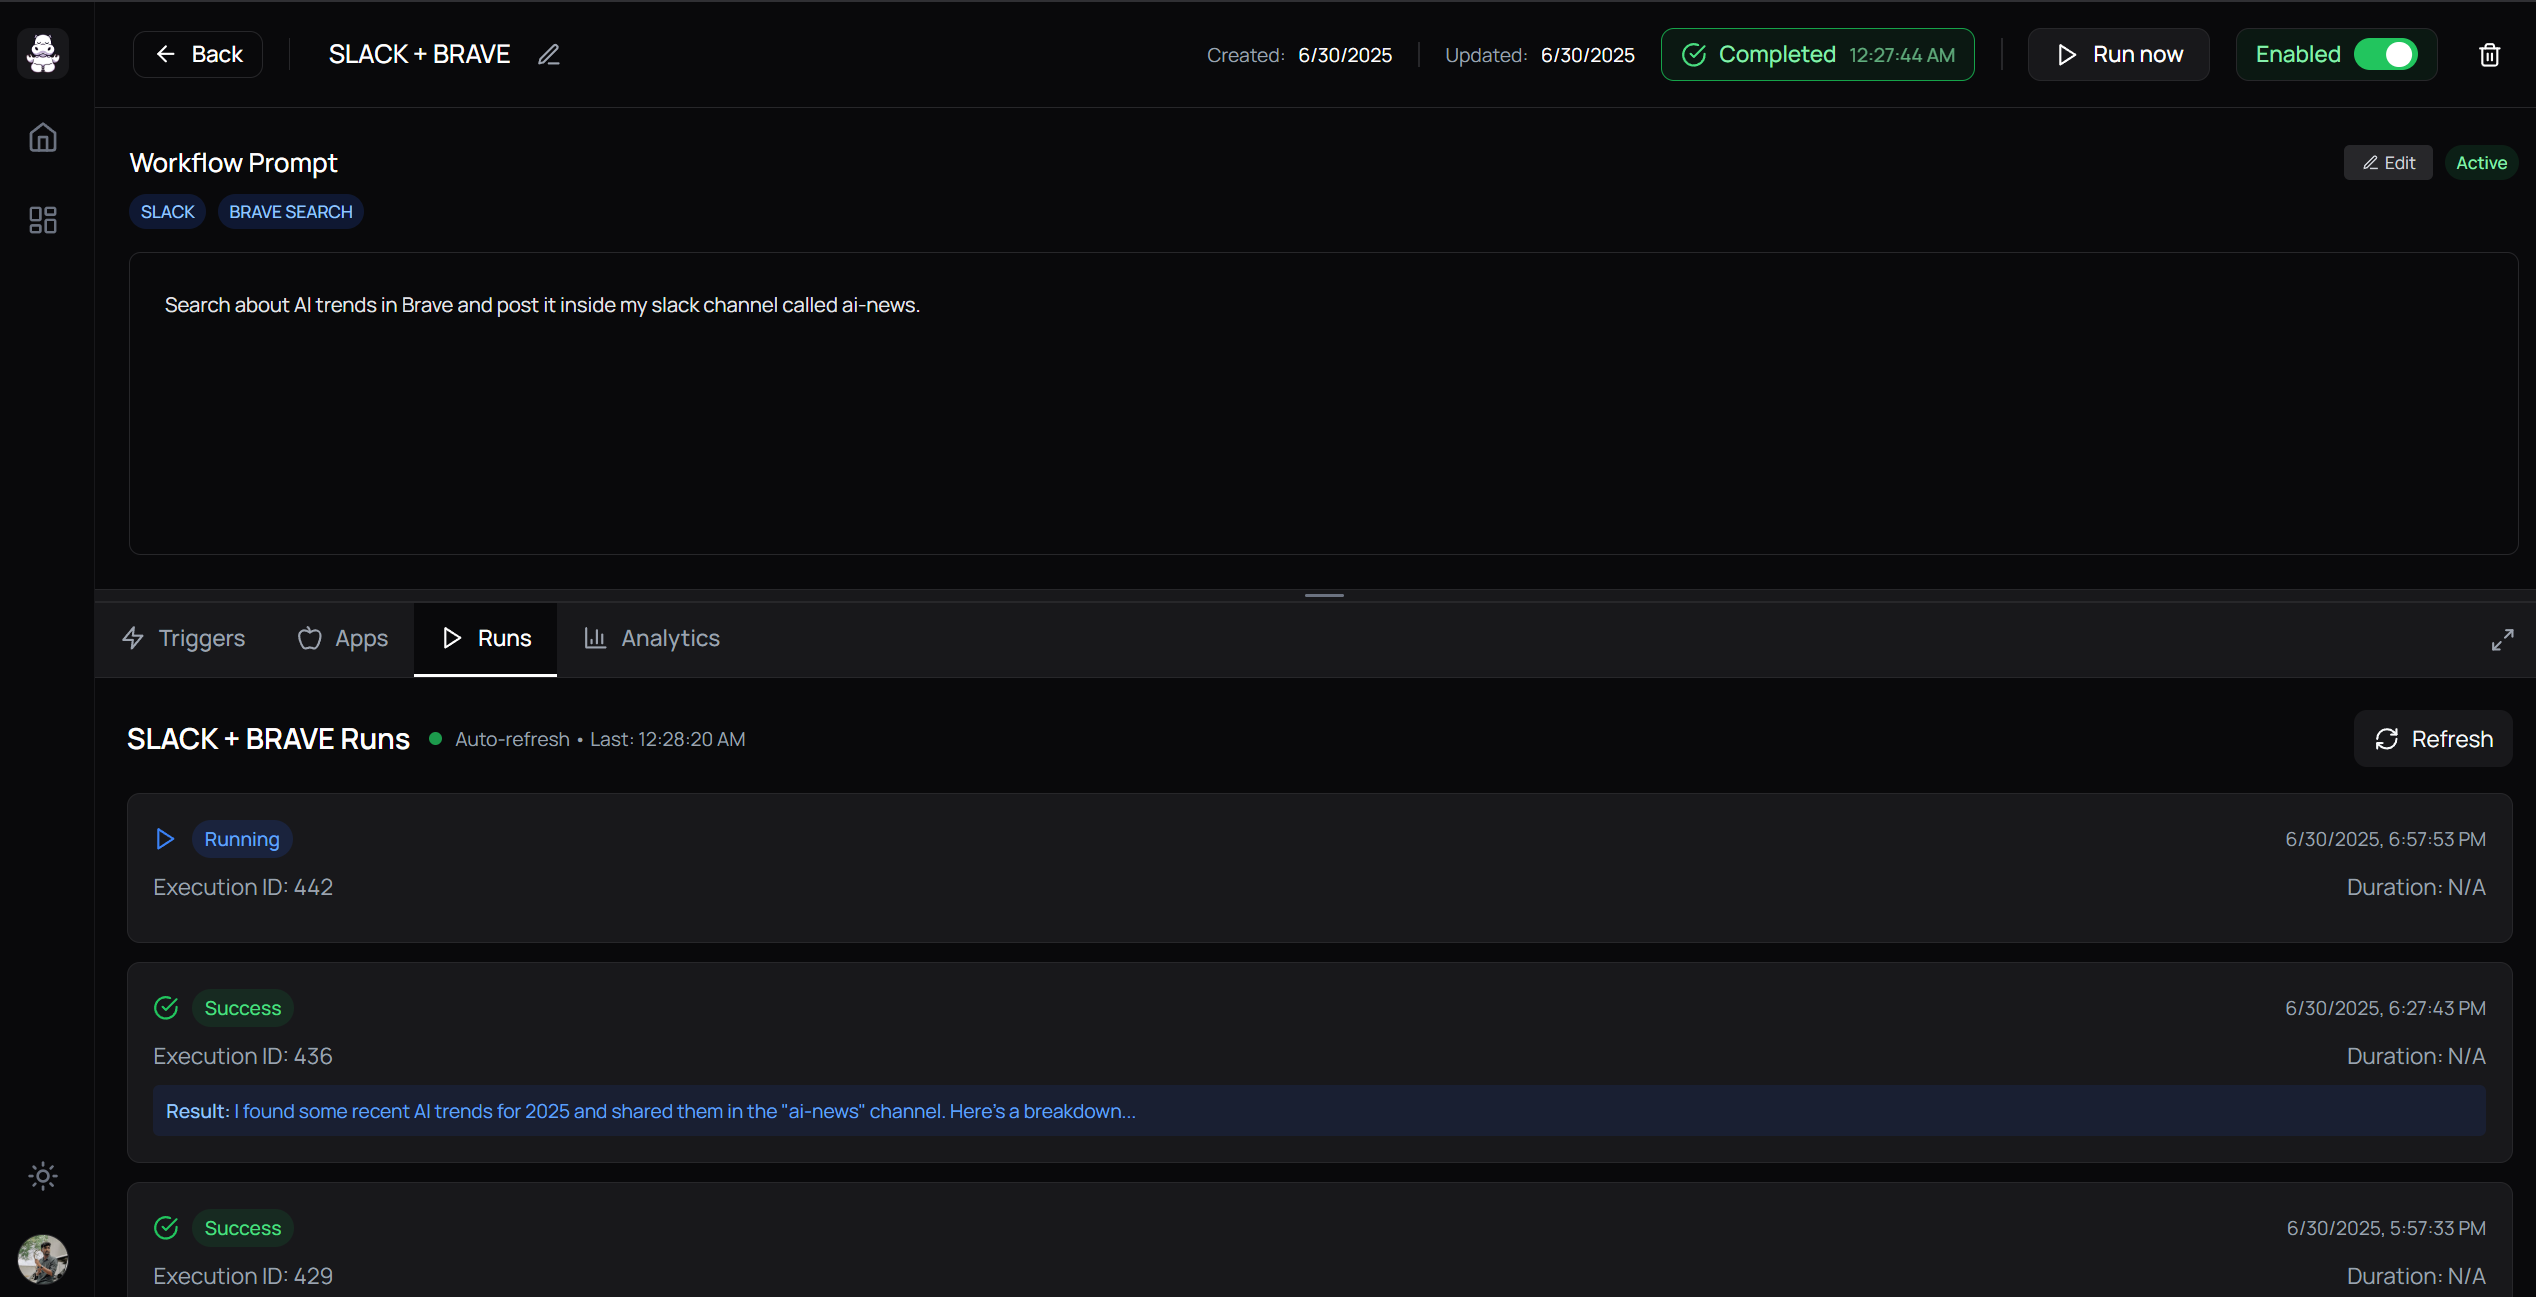
Task: Toggle light/dark theme sun icon
Action: [43, 1176]
